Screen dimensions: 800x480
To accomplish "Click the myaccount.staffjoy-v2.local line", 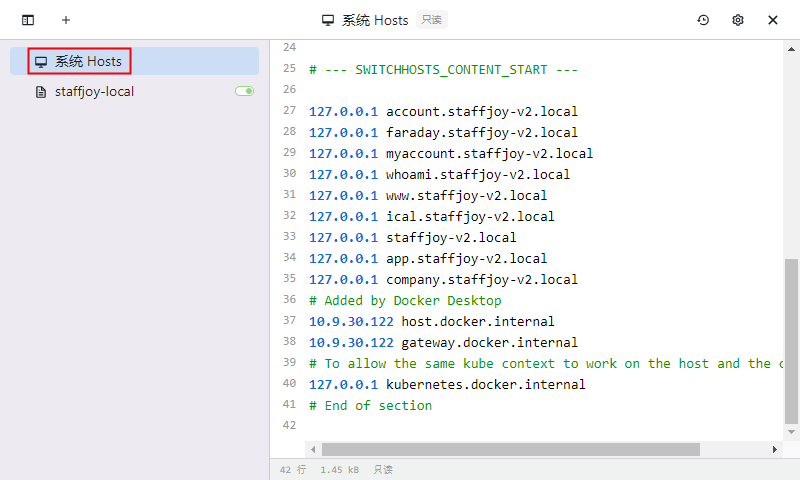I will (451, 153).
